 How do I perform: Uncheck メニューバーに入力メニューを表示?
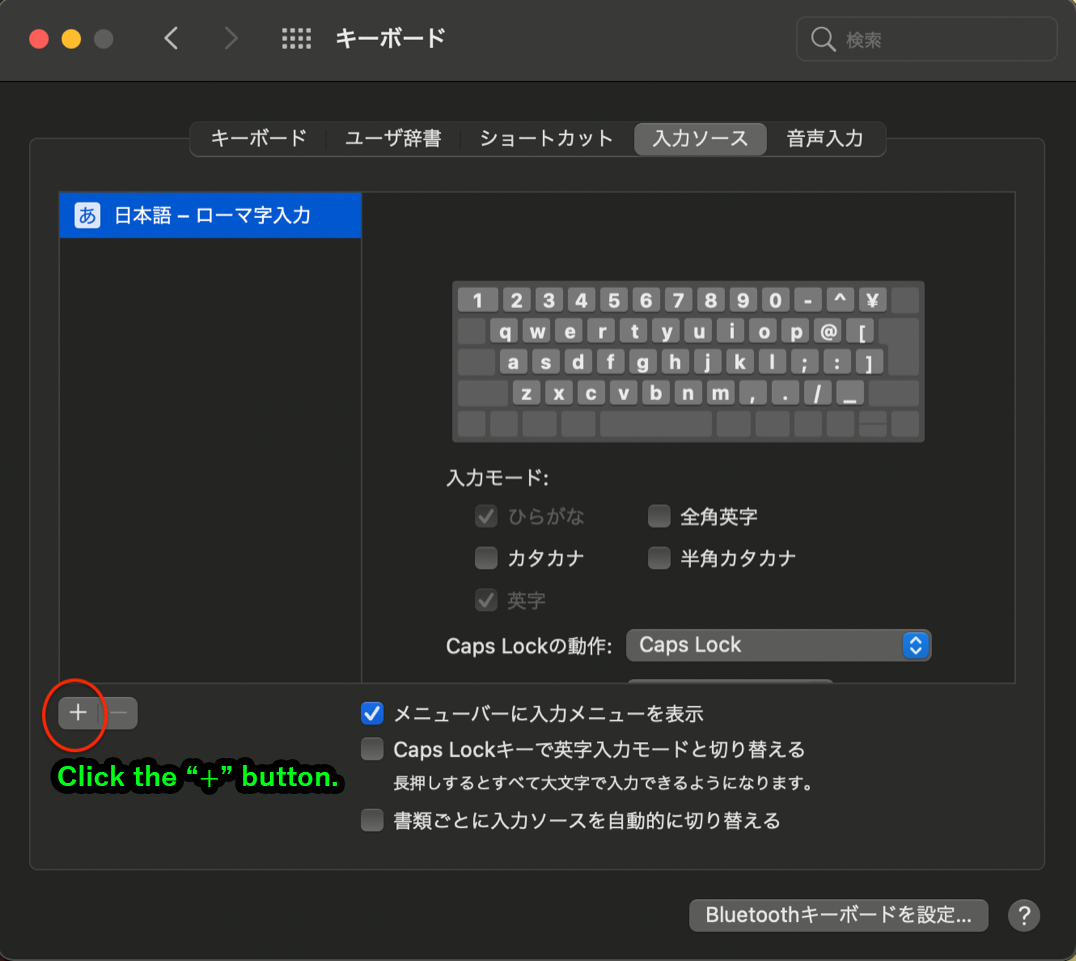pos(372,713)
